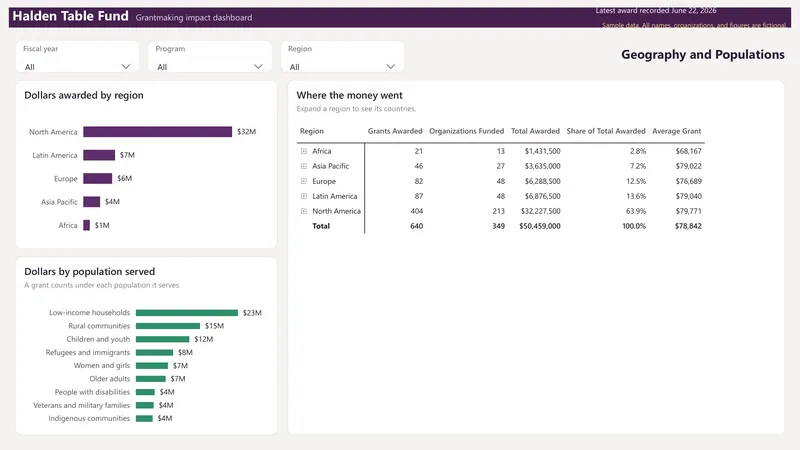The image size is (800, 450).
Task: Select the Asia Pacific $4M bar
Action: coord(91,202)
